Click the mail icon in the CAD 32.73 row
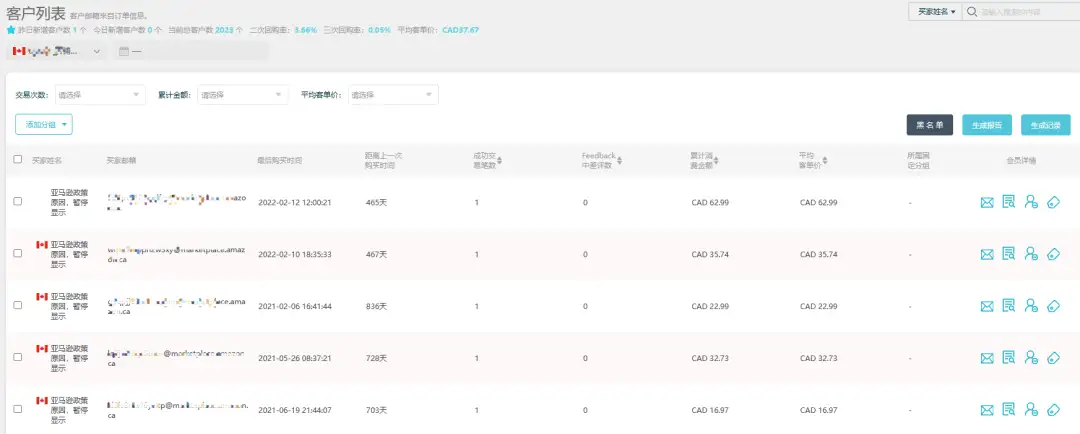1080x434 pixels. (987, 358)
